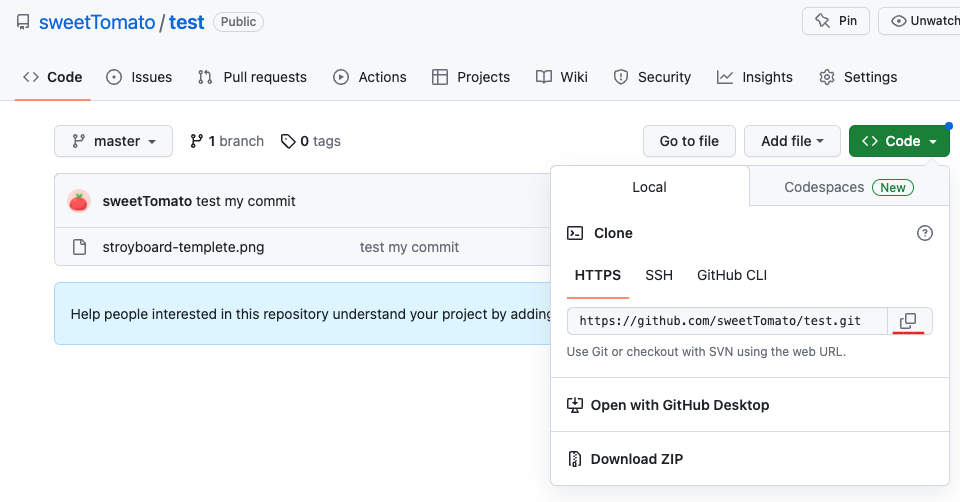Open the Pull requests tab

(252, 77)
